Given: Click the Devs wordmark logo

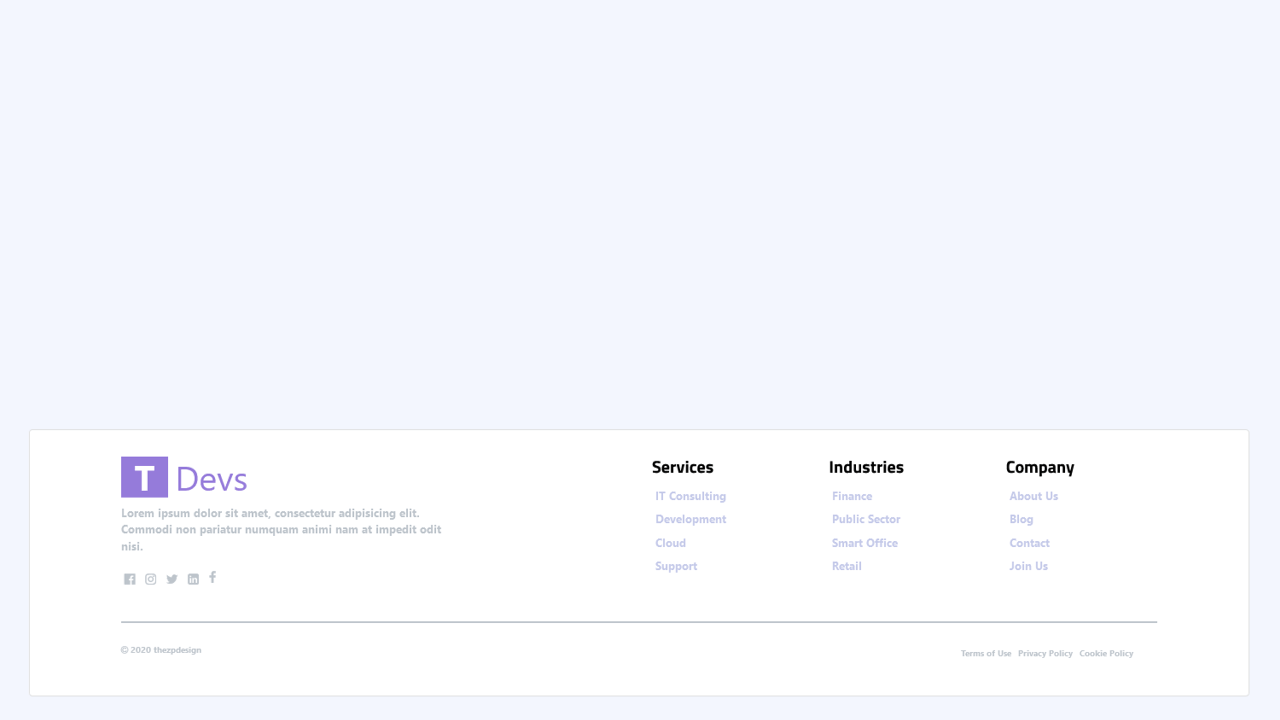Looking at the screenshot, I should pos(213,478).
